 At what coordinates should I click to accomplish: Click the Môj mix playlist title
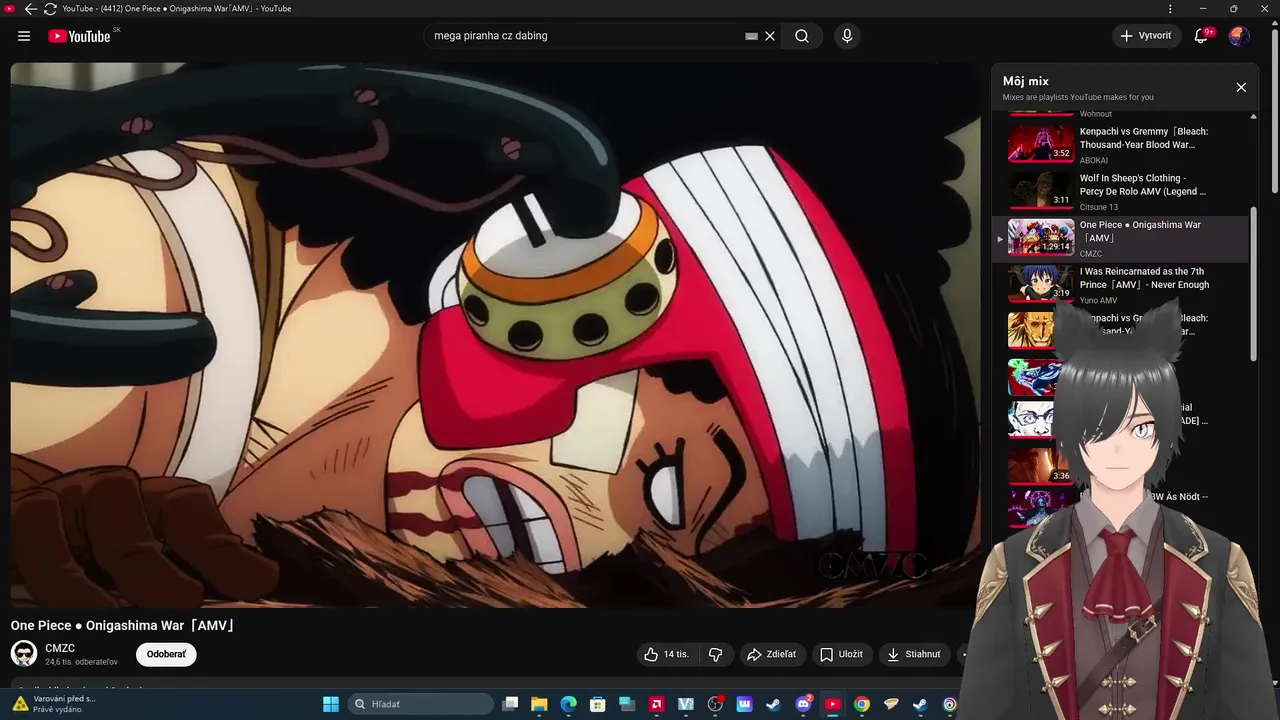[x=1026, y=81]
